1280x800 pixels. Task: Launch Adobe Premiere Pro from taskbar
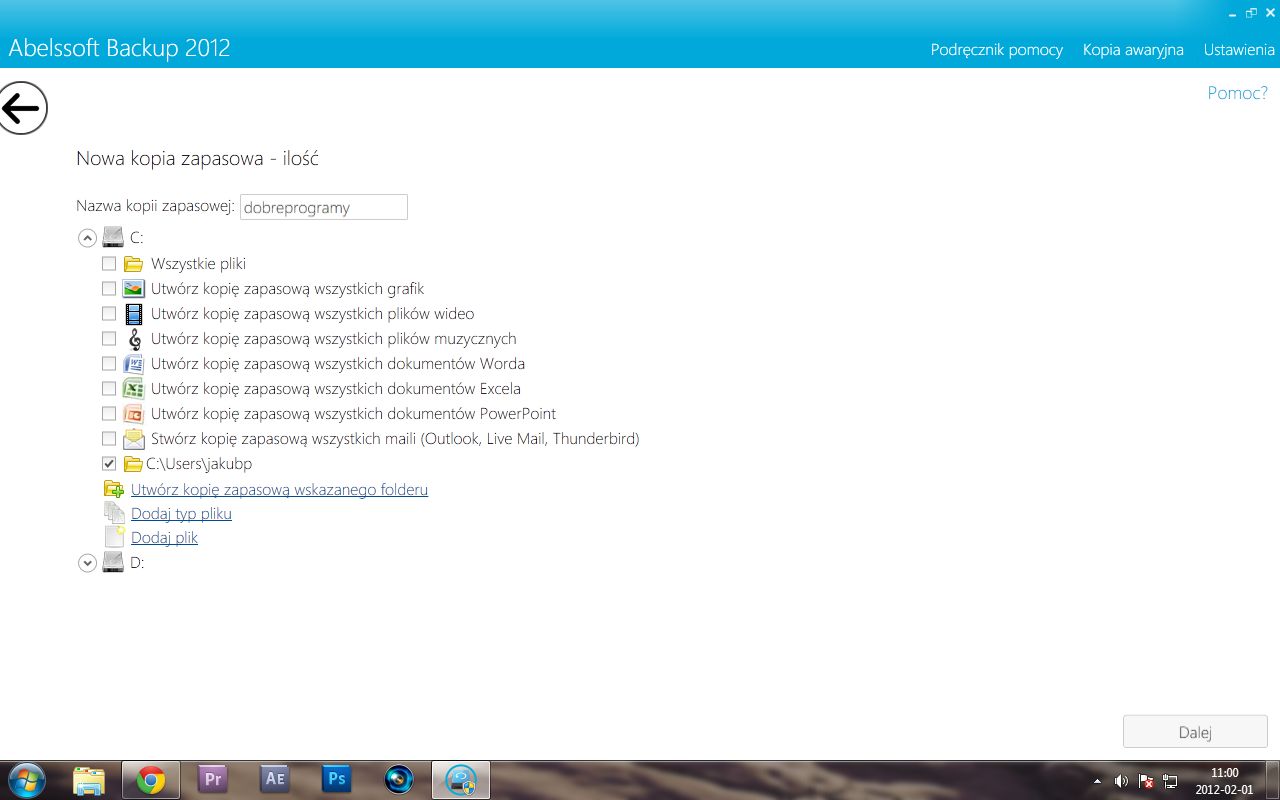pyautogui.click(x=213, y=779)
